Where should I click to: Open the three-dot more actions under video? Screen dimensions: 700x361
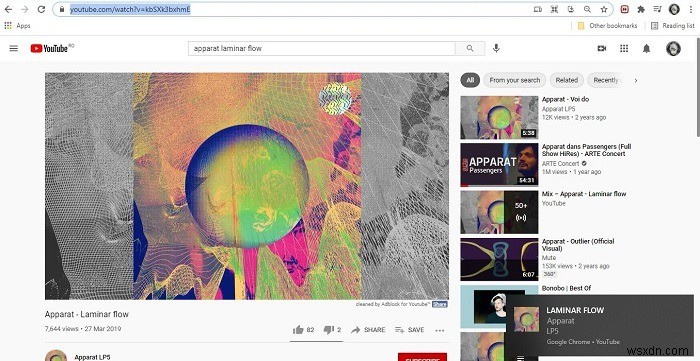tap(440, 330)
